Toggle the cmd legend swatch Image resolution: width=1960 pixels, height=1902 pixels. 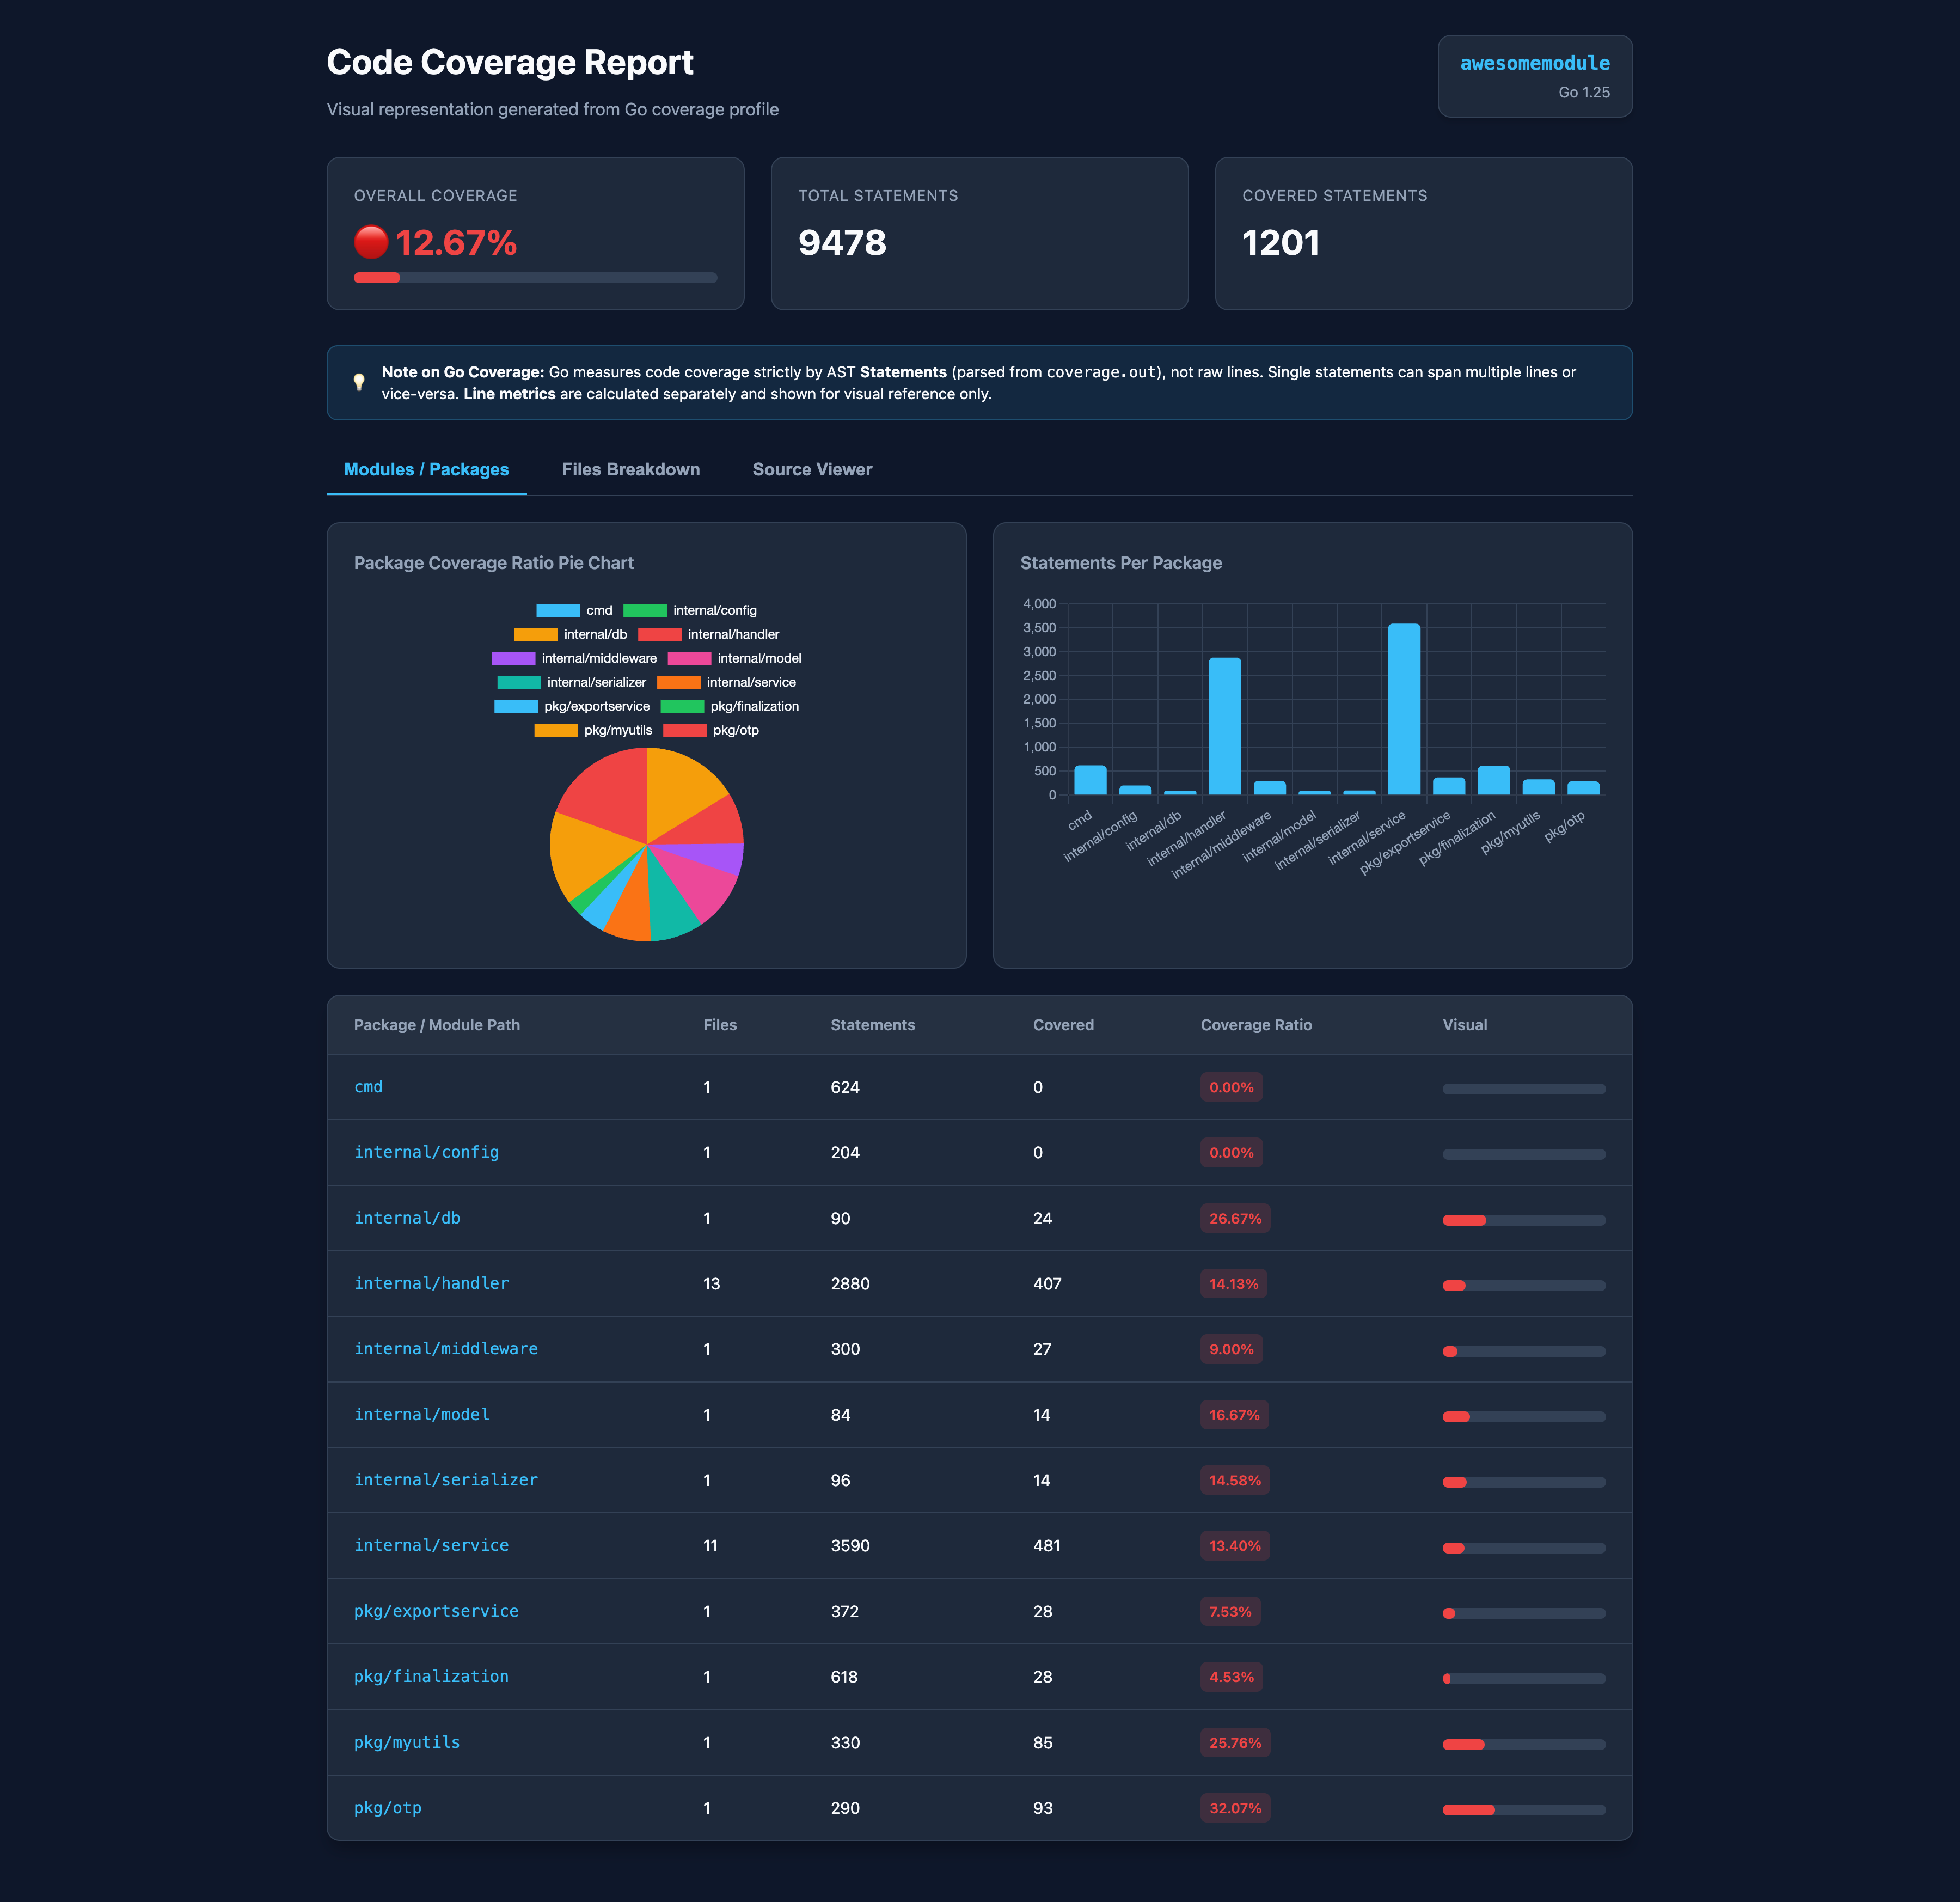pyautogui.click(x=557, y=610)
